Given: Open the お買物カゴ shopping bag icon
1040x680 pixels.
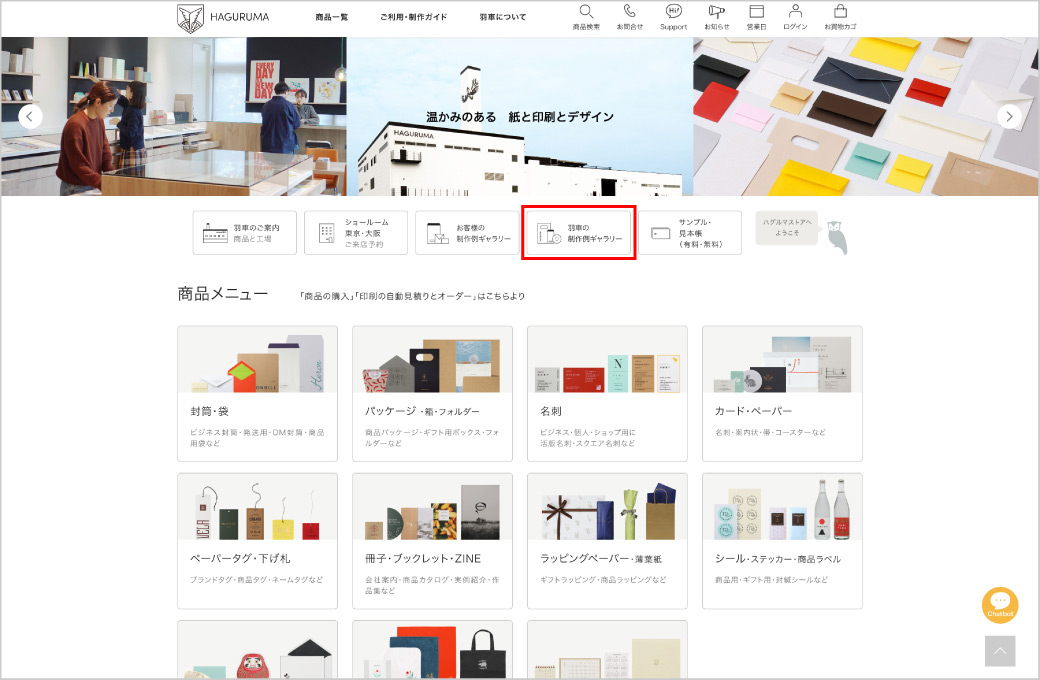Looking at the screenshot, I should click(840, 13).
